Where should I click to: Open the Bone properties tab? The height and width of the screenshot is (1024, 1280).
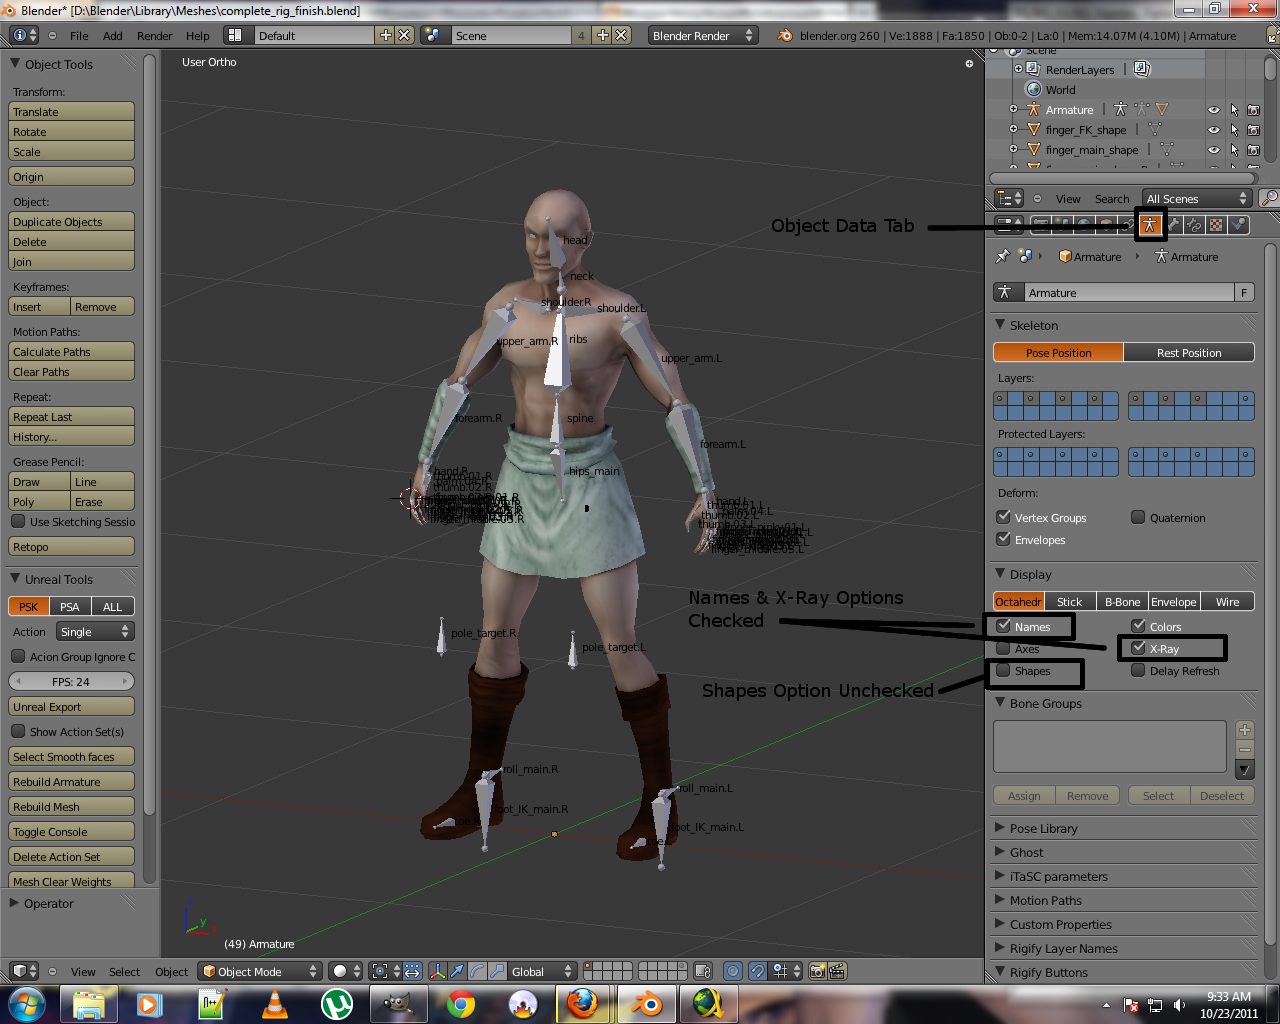[1172, 225]
